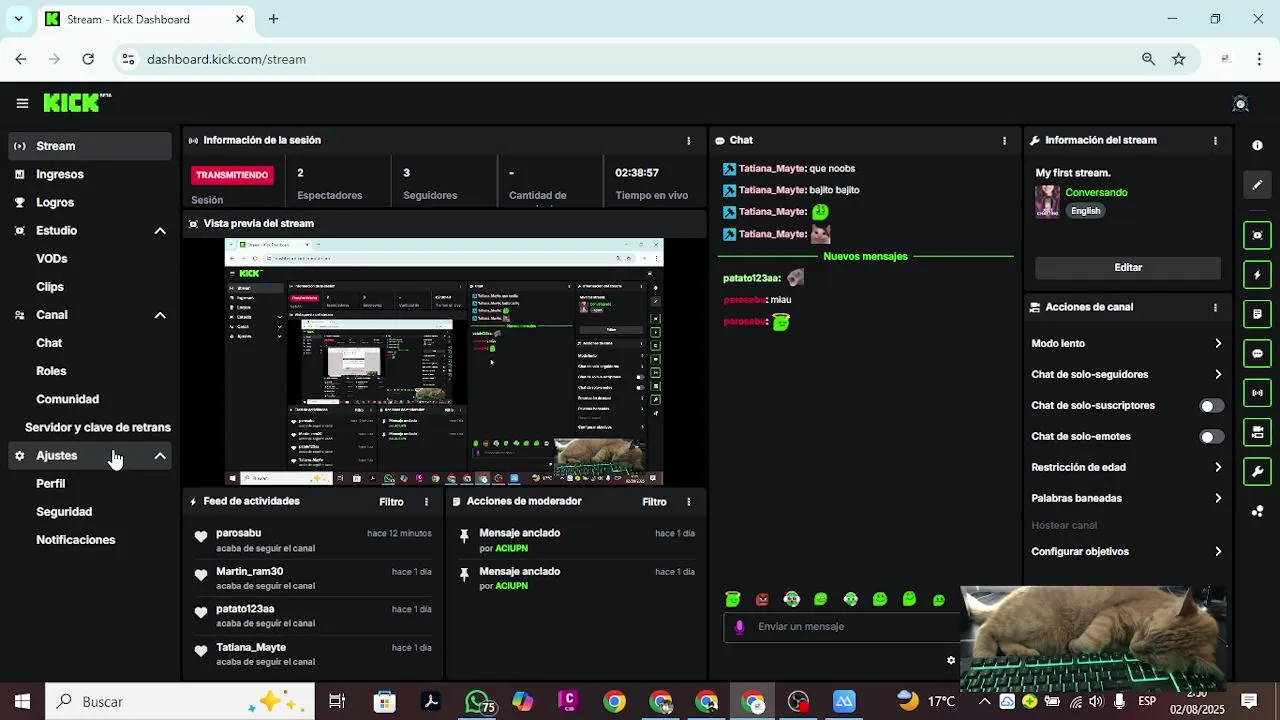Open the user avatar menu at top right
The height and width of the screenshot is (720, 1280).
click(x=1241, y=104)
